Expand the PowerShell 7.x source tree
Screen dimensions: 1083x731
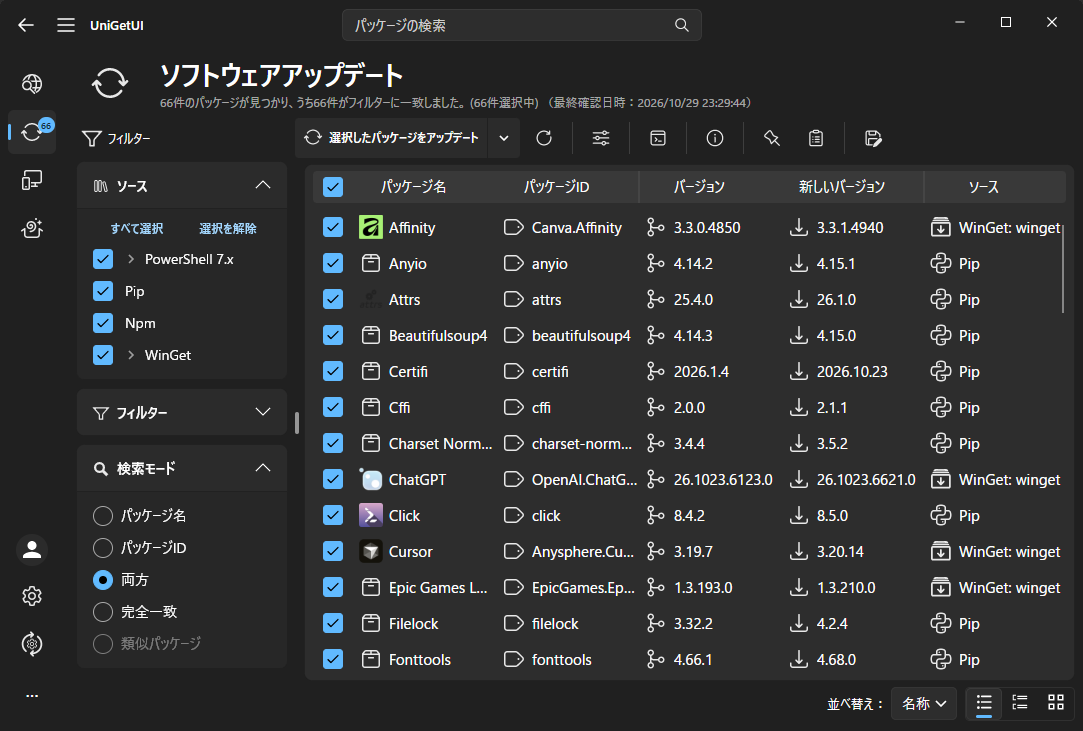pos(131,259)
